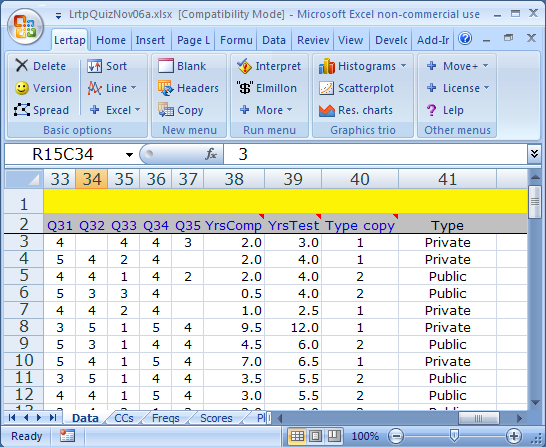Switch to the Scores sheet tab
This screenshot has width=546, height=447.
pos(216,418)
